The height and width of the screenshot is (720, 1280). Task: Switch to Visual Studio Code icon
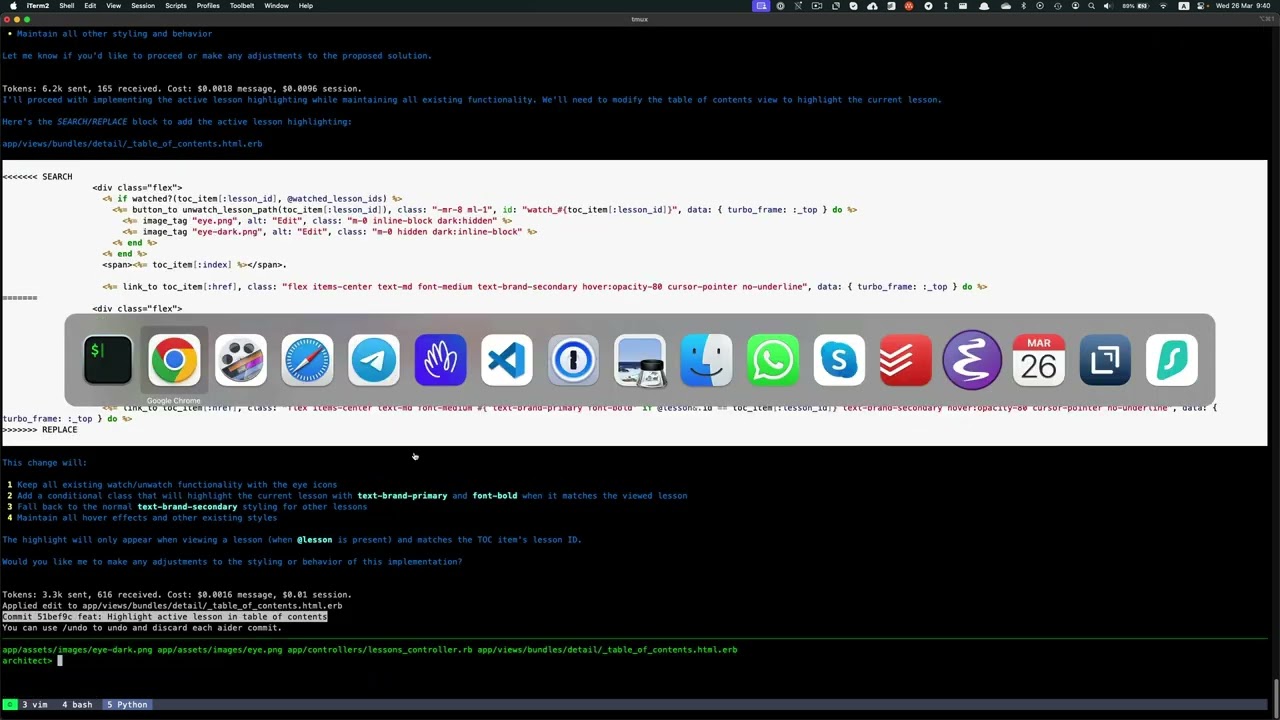tap(507, 360)
